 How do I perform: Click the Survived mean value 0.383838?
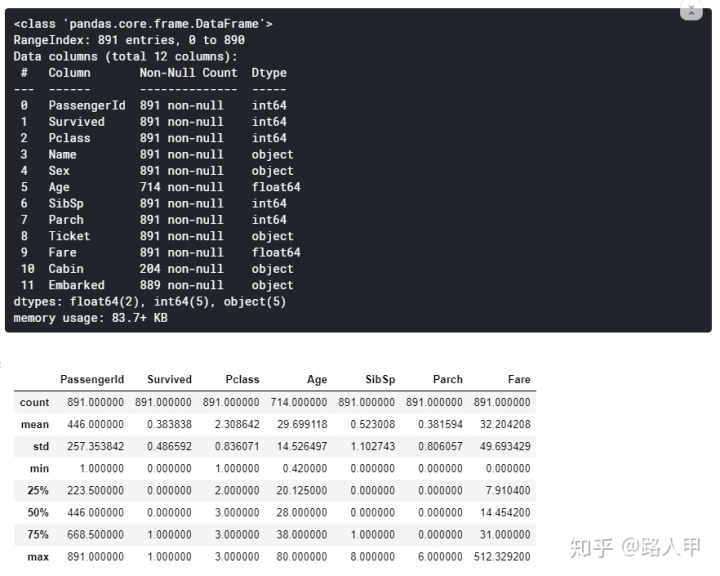click(169, 424)
